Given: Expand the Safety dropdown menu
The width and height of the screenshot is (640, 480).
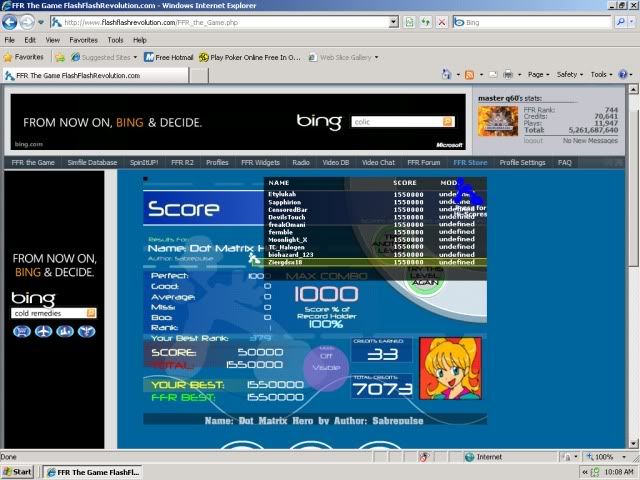Looking at the screenshot, I should pyautogui.click(x=570, y=75).
